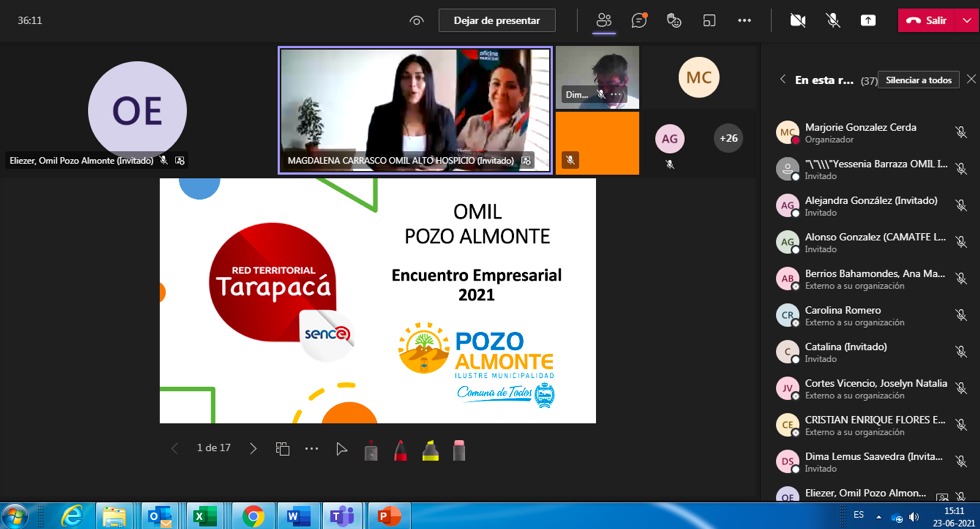Select the red pen tool

pos(400,449)
